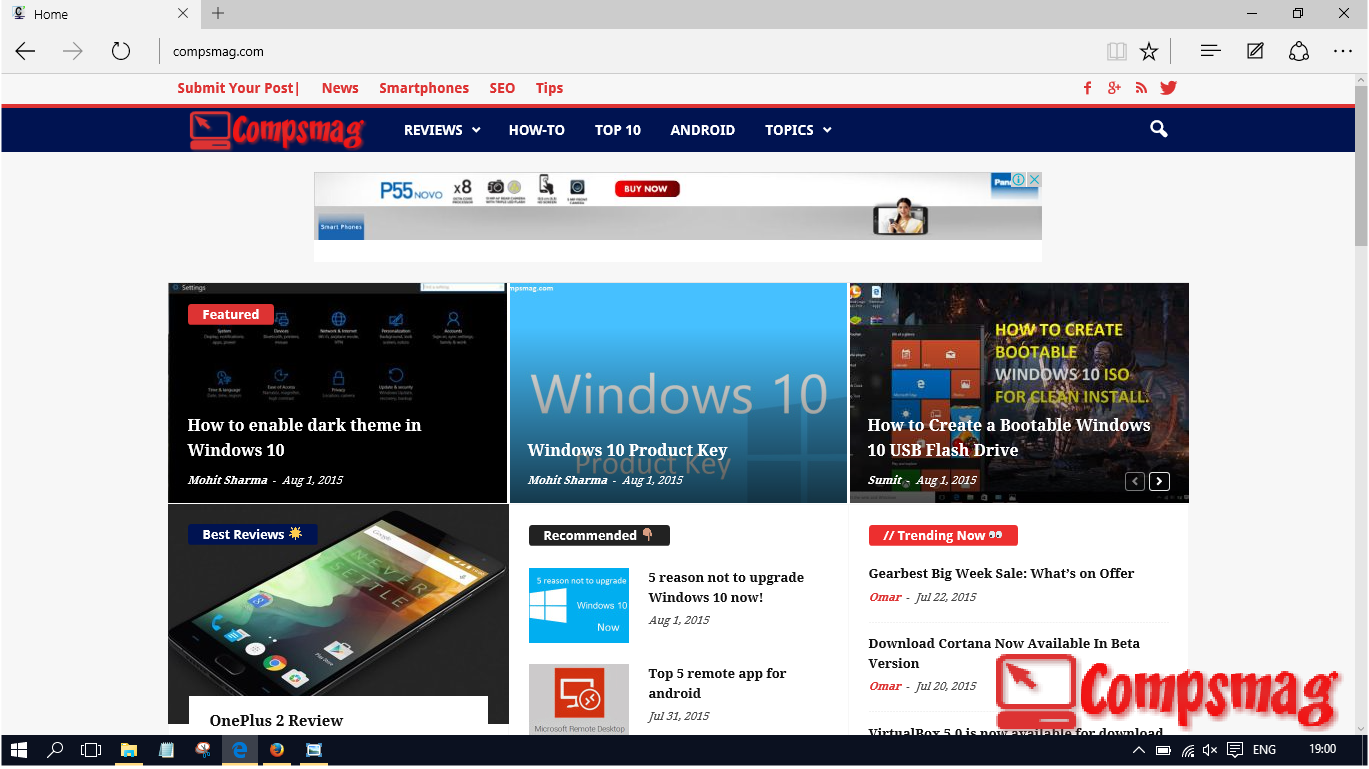Open the TOP 10 section
This screenshot has width=1369, height=769.
(x=618, y=130)
